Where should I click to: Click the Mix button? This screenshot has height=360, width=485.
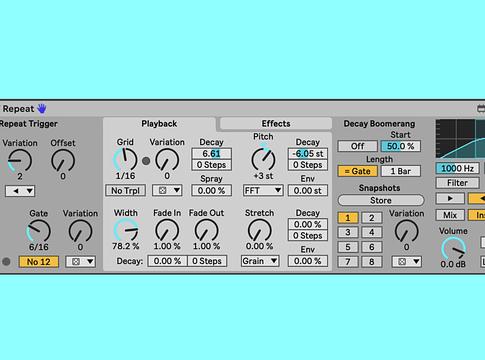click(x=450, y=215)
